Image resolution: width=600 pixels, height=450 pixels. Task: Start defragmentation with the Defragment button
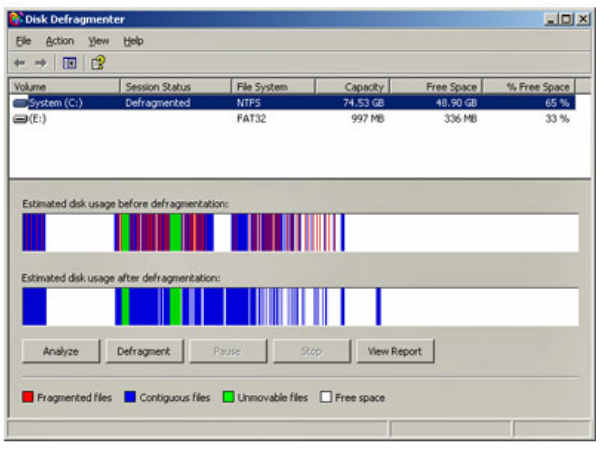[x=144, y=351]
